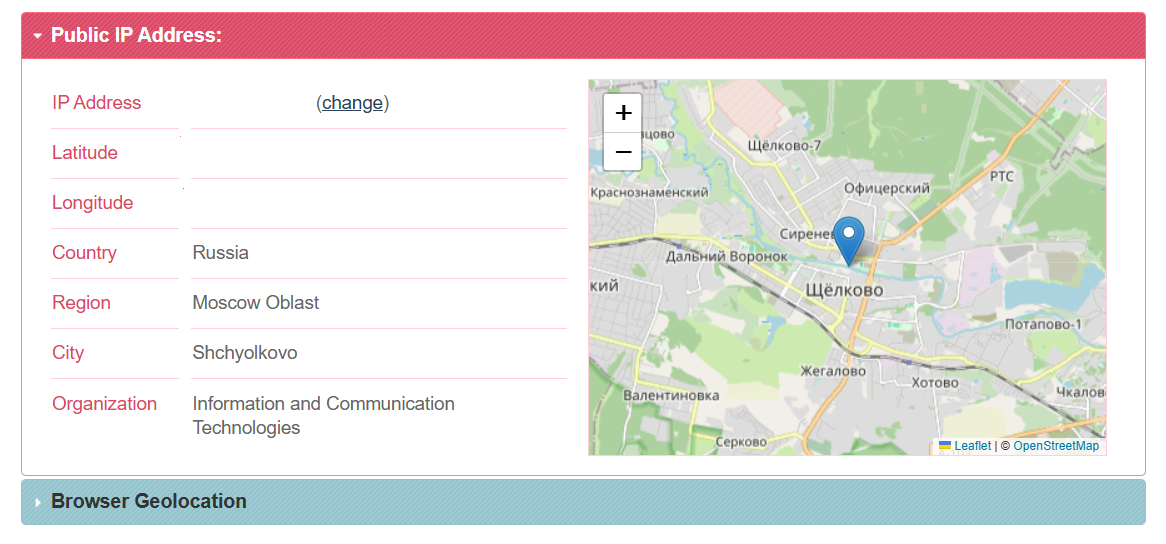Click the change IP address link
The width and height of the screenshot is (1166, 544).
click(x=352, y=103)
